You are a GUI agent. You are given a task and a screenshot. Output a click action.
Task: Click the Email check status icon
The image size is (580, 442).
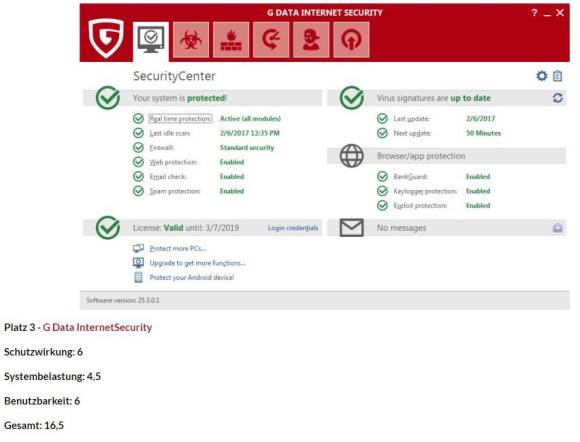click(138, 176)
